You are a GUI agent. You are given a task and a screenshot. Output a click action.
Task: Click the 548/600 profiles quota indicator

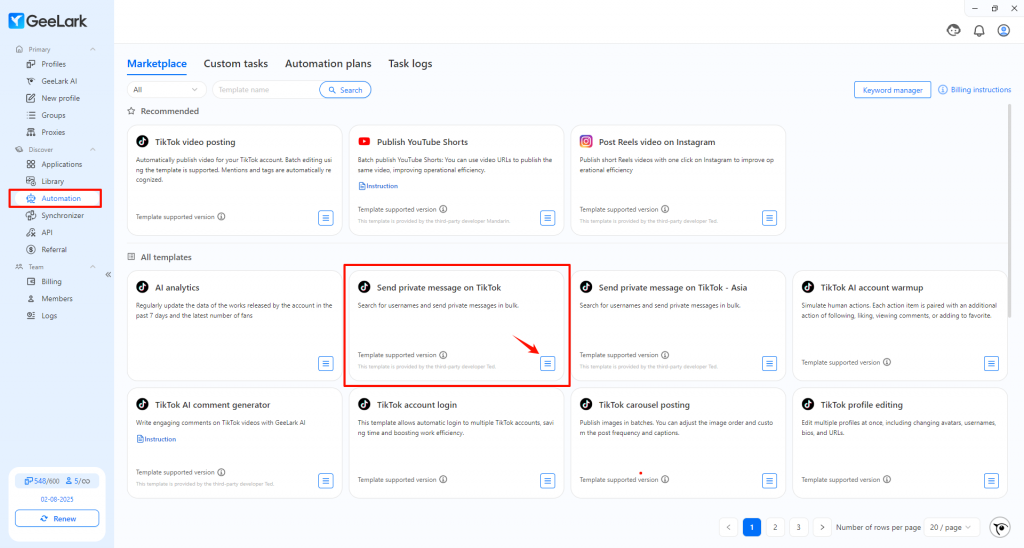pos(42,481)
